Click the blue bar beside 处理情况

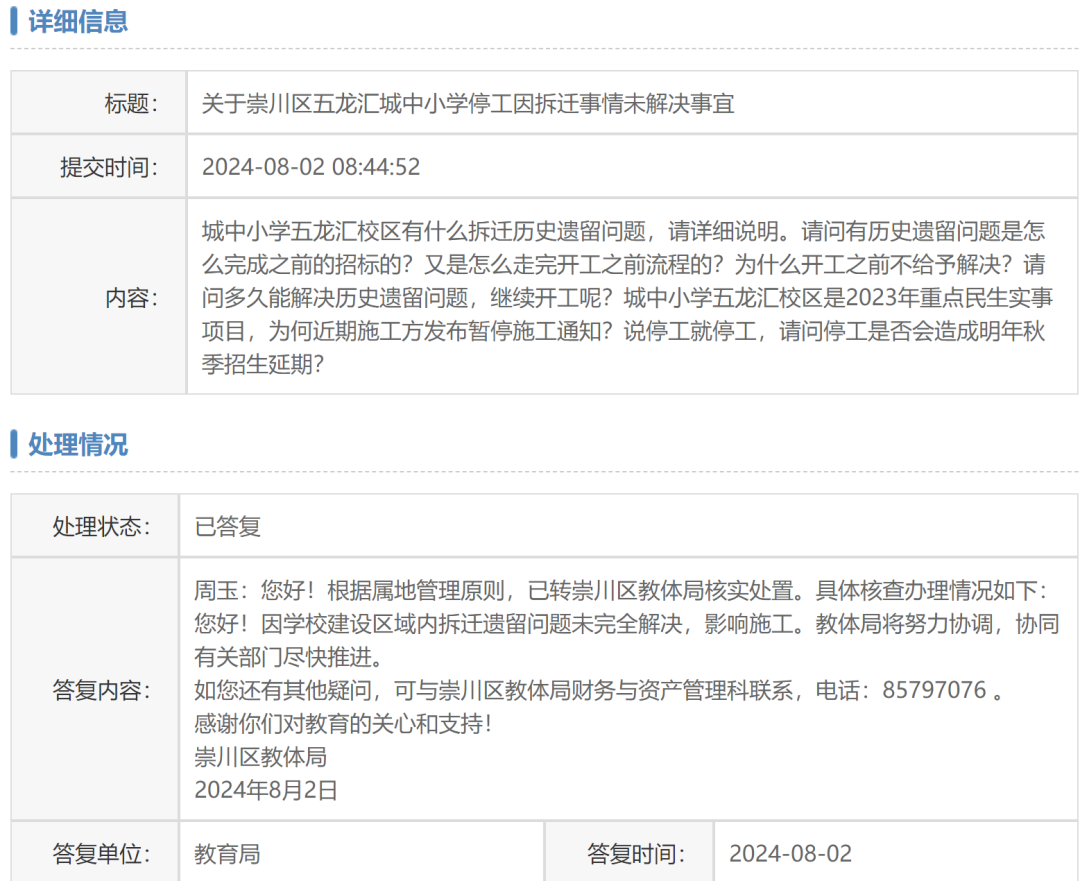14,444
